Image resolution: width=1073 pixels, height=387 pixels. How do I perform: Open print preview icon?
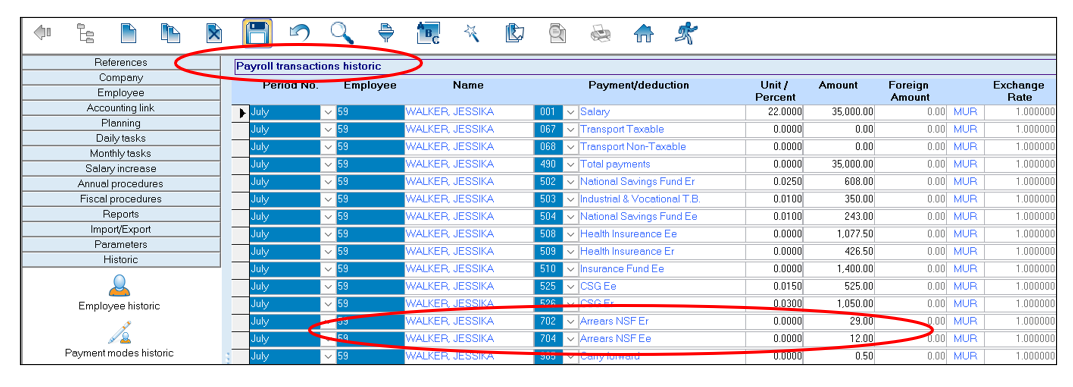557,33
